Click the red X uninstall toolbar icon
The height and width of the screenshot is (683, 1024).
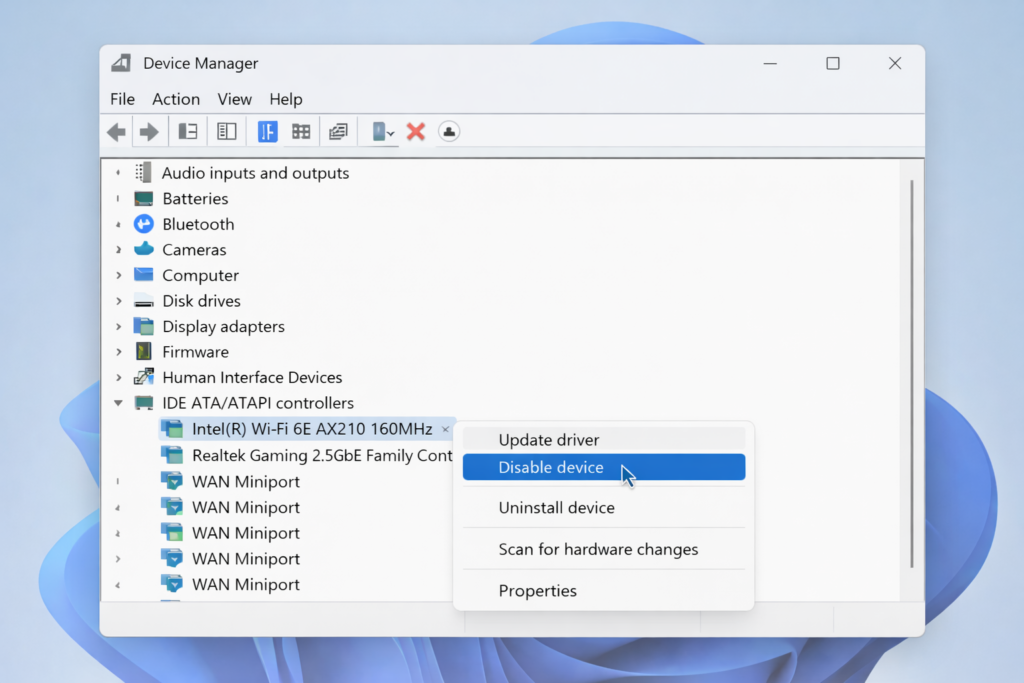[416, 132]
